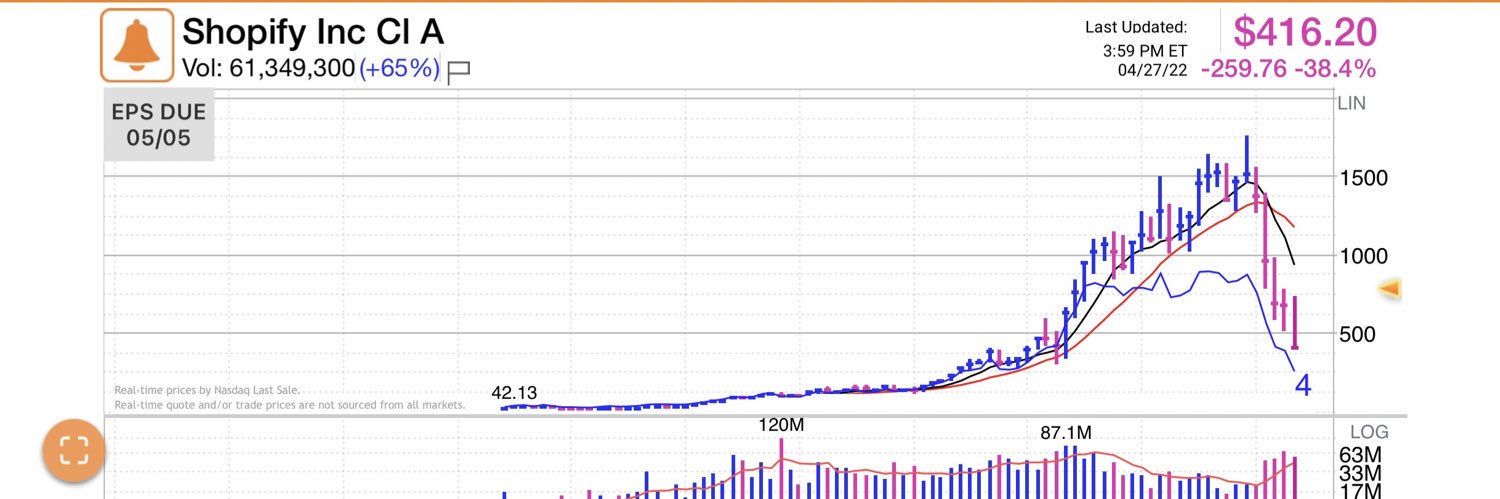Tap the orange alert bell icon
Viewport: 1500px width, 499px height.
[x=137, y=46]
